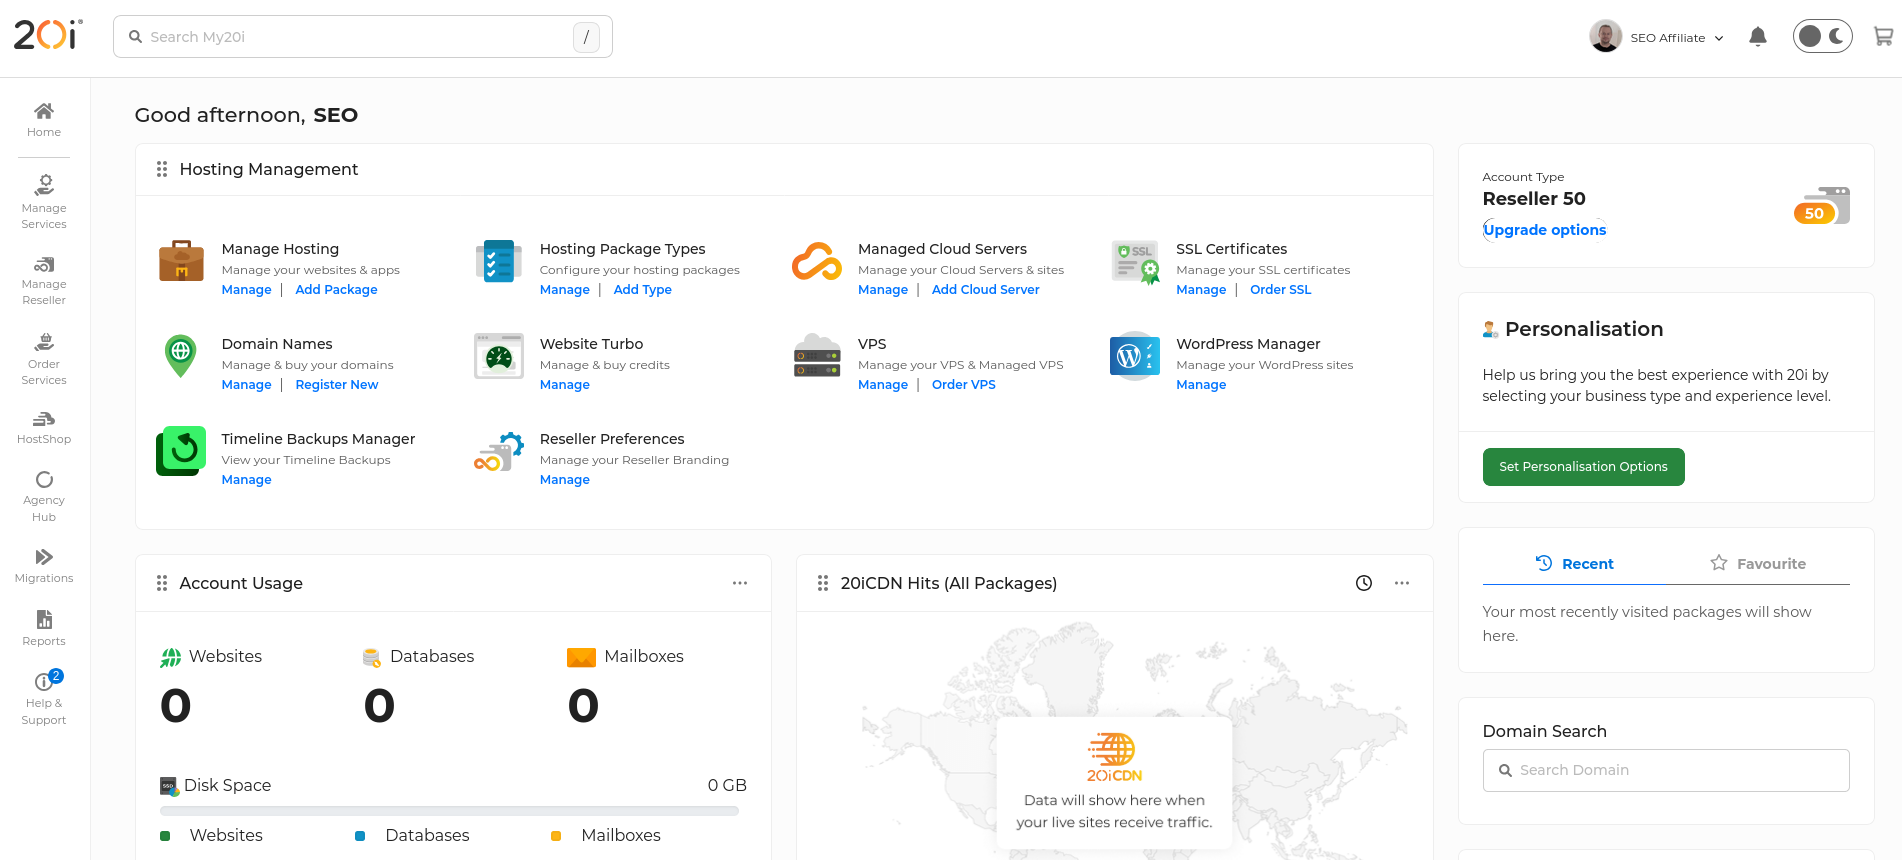Image resolution: width=1902 pixels, height=860 pixels.
Task: Expand SEO Affiliate account menu
Action: (x=1677, y=38)
